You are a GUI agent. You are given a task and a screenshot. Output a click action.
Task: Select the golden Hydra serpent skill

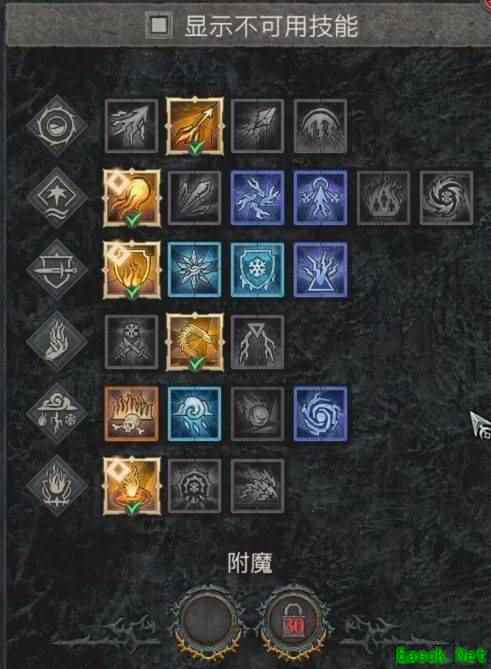coord(195,342)
